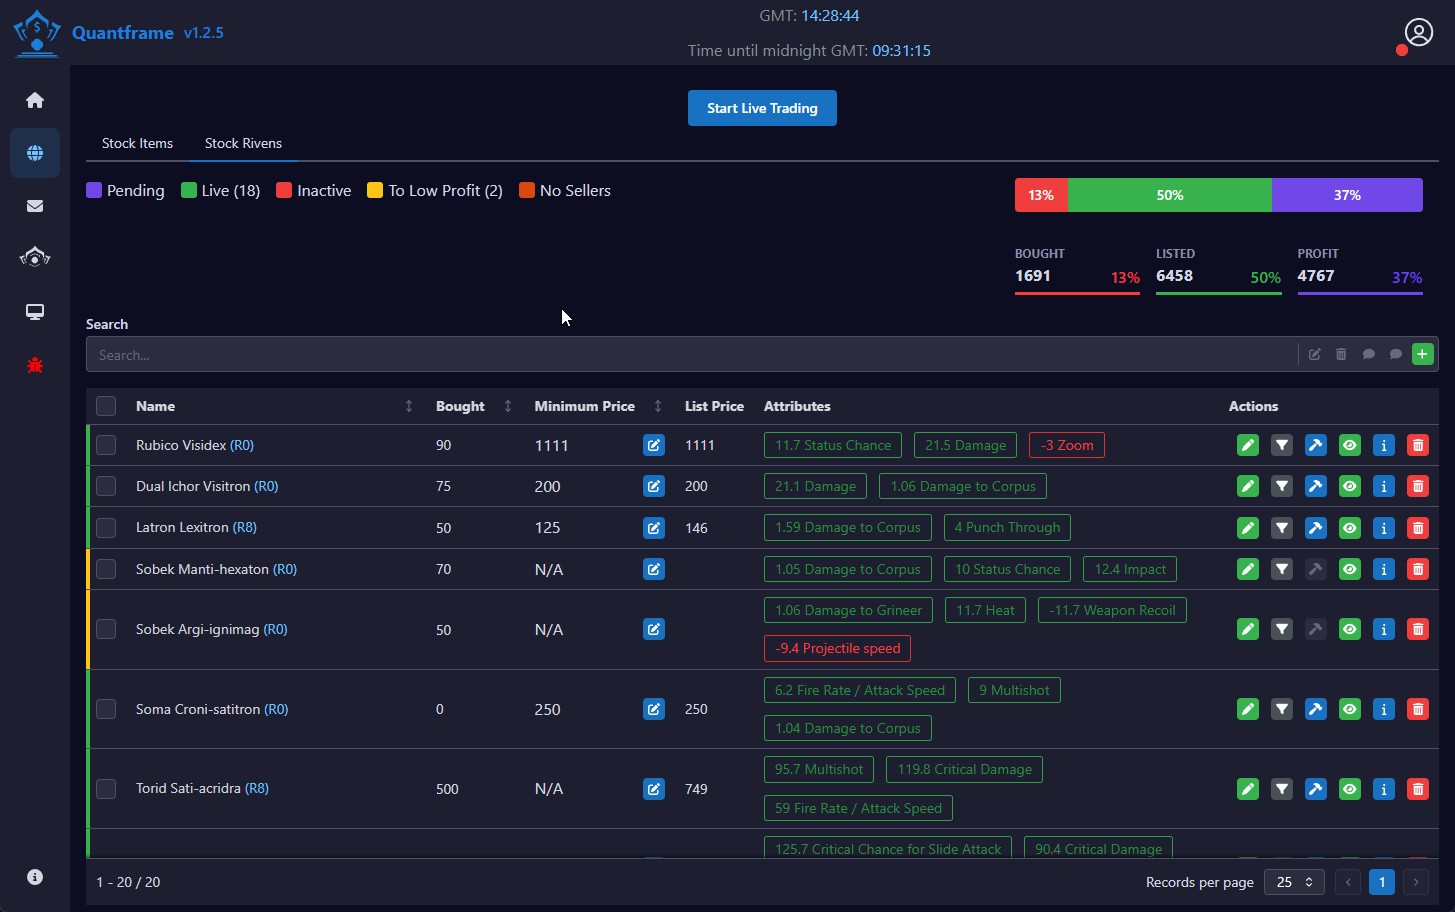Viewport: 1455px width, 912px height.
Task: Click the hammer sell icon for Soma Croni-satitron
Action: pos(1316,709)
